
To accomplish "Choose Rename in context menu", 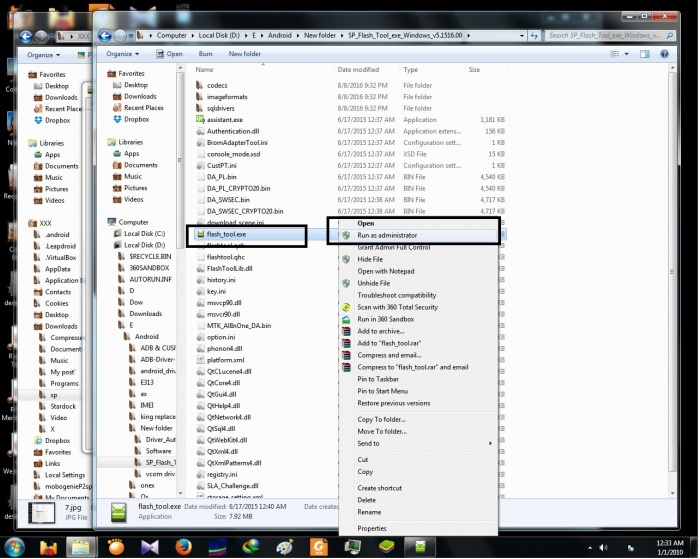I will pos(419,512).
